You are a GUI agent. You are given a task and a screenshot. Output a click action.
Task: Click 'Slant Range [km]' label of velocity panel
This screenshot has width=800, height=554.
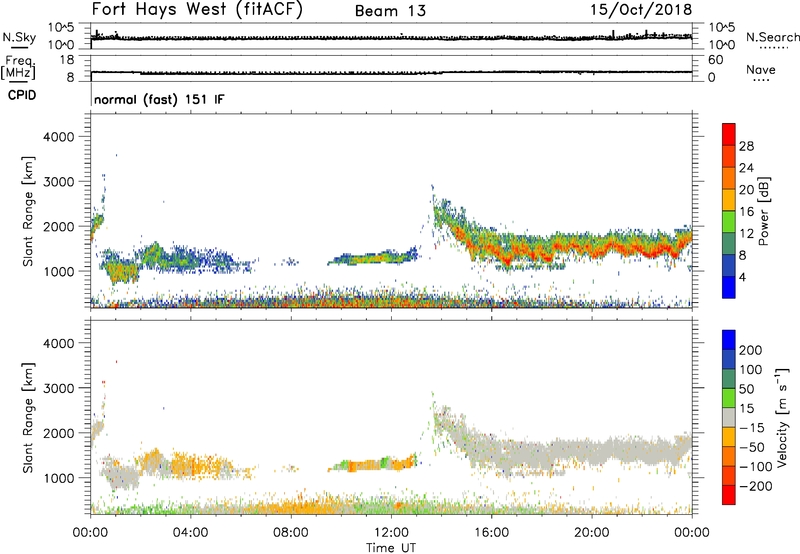[28, 417]
